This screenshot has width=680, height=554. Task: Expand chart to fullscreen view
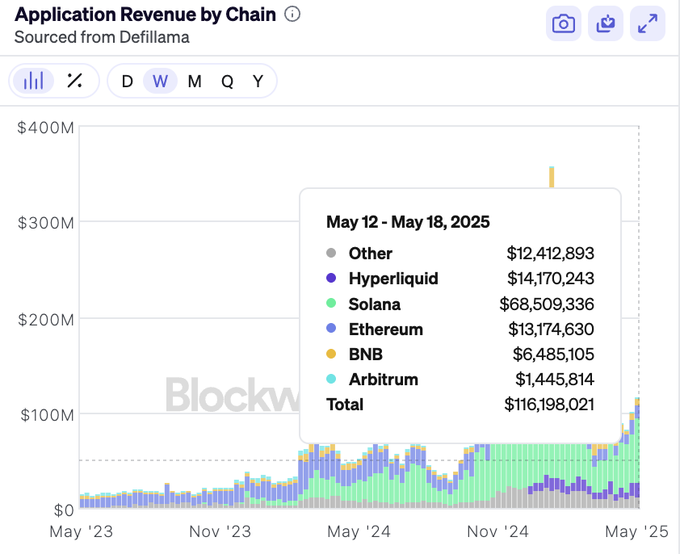point(648,24)
